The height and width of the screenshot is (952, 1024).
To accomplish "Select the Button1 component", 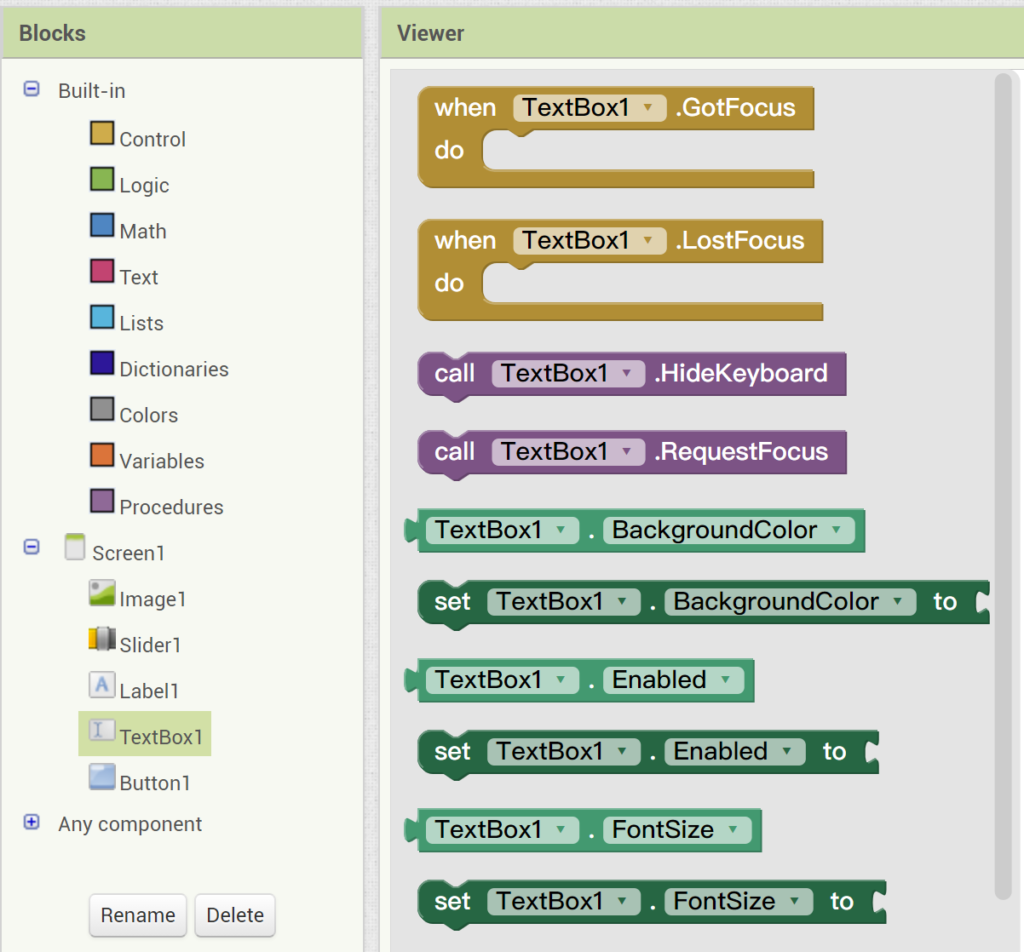I will pyautogui.click(x=154, y=782).
